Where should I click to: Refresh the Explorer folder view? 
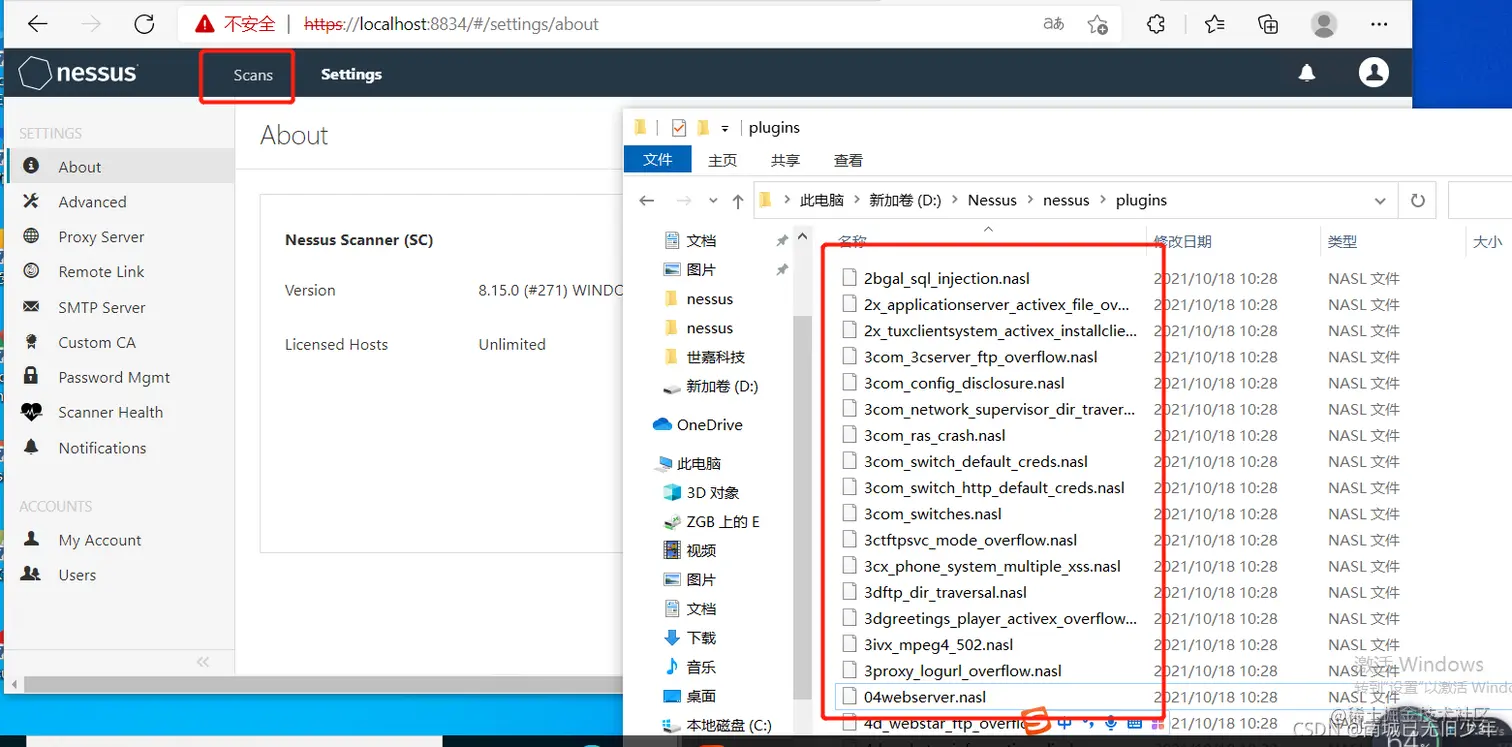1417,201
